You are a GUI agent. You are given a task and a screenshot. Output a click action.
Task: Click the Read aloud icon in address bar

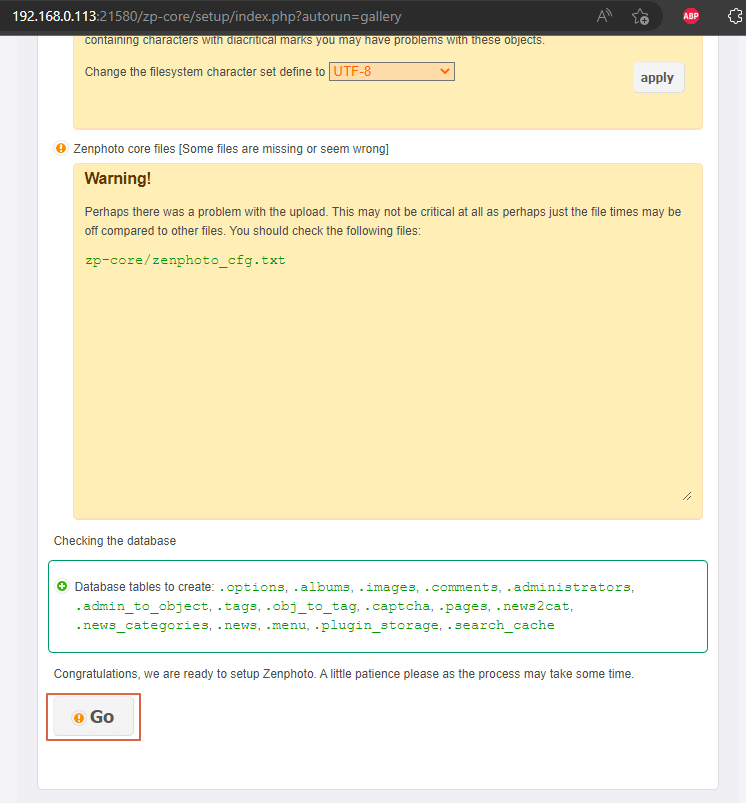click(604, 16)
